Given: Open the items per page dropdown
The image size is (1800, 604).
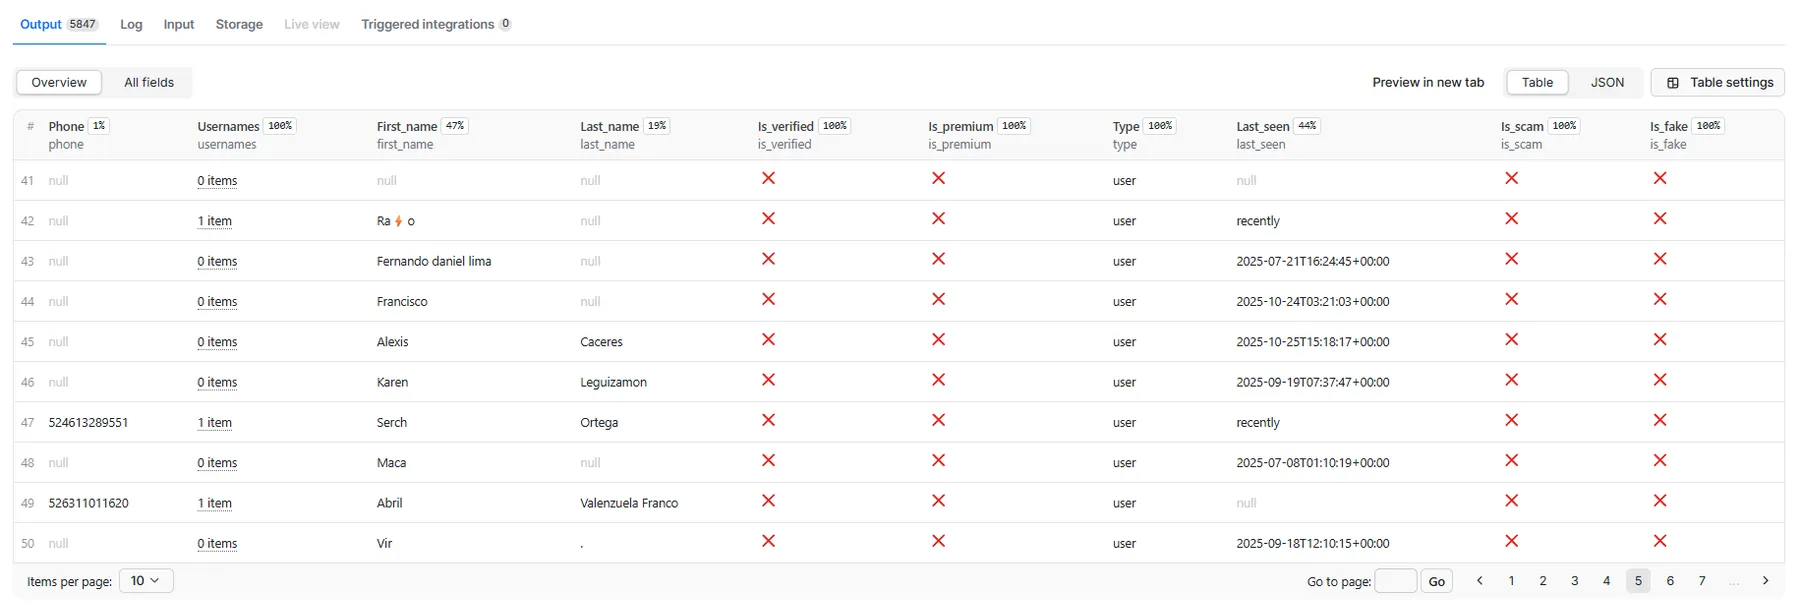Looking at the screenshot, I should pos(146,581).
